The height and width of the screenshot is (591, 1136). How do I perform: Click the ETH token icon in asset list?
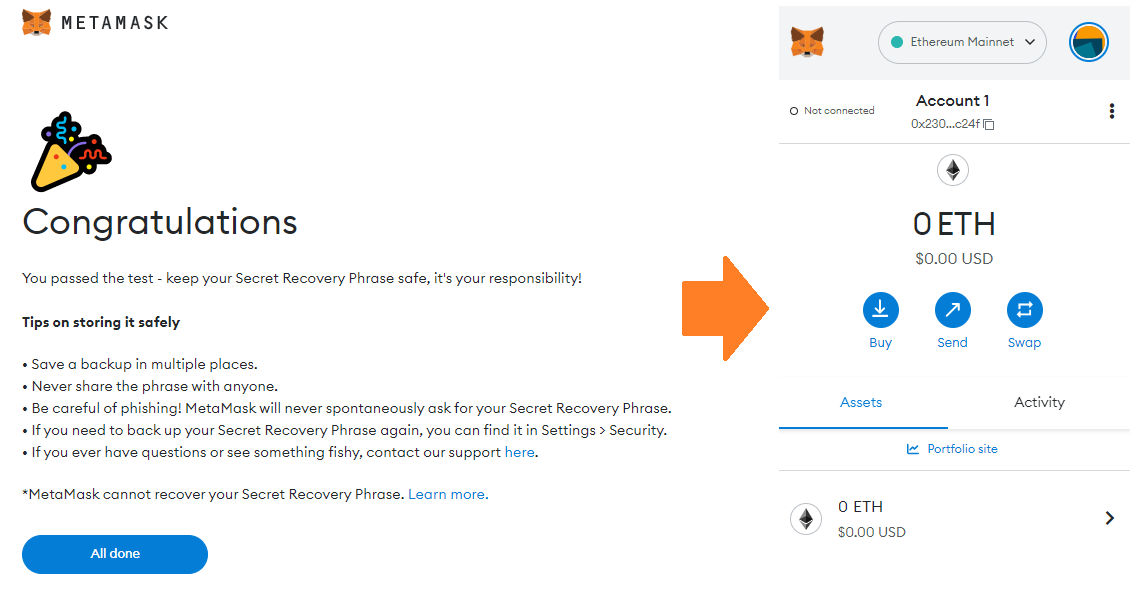[806, 518]
